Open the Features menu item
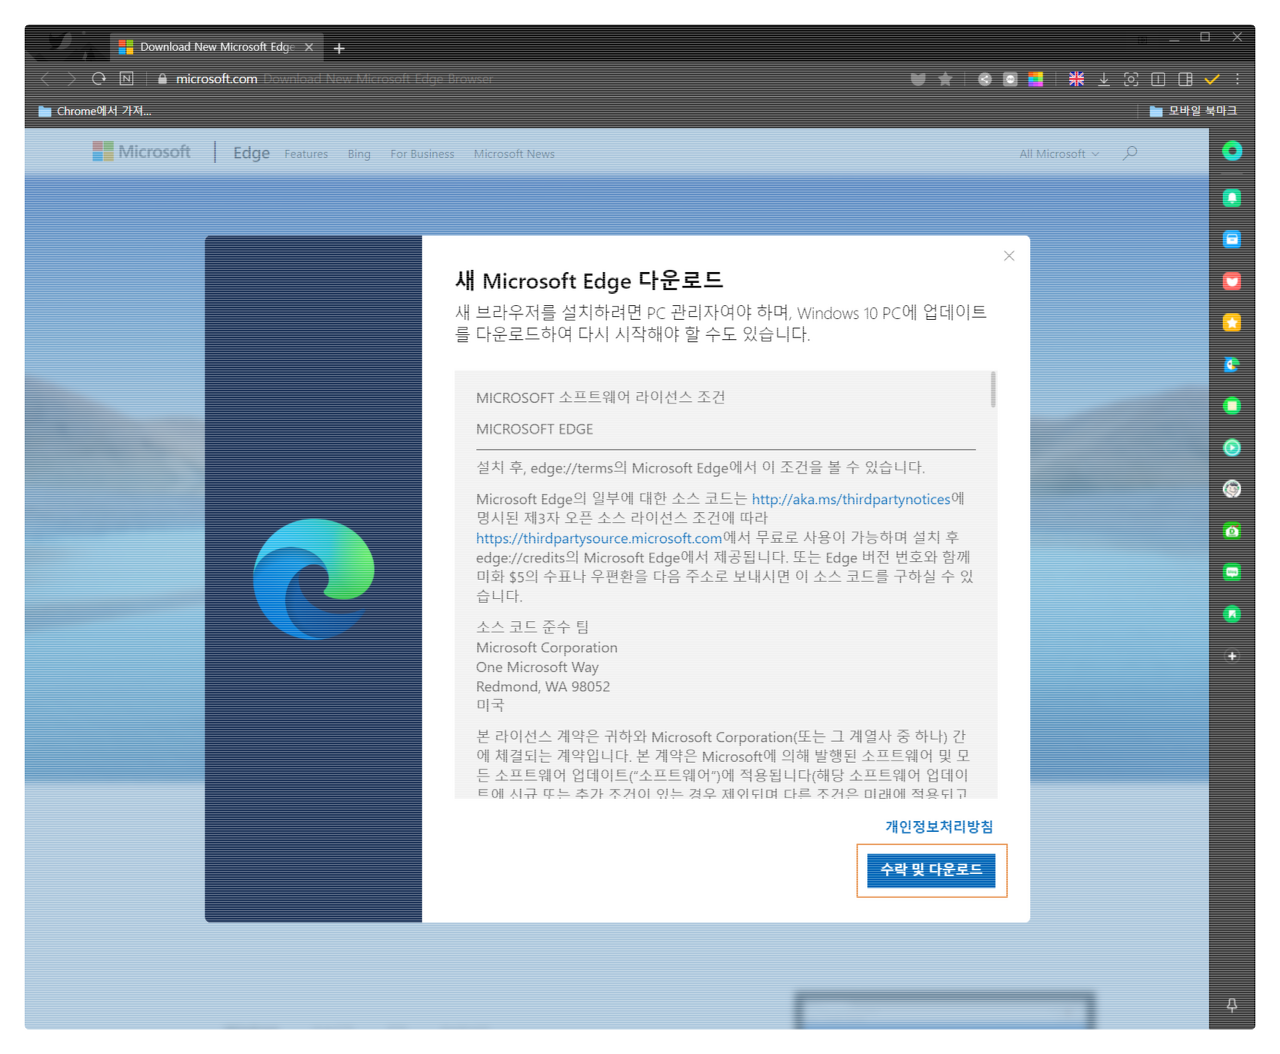The image size is (1280, 1054). [x=306, y=154]
